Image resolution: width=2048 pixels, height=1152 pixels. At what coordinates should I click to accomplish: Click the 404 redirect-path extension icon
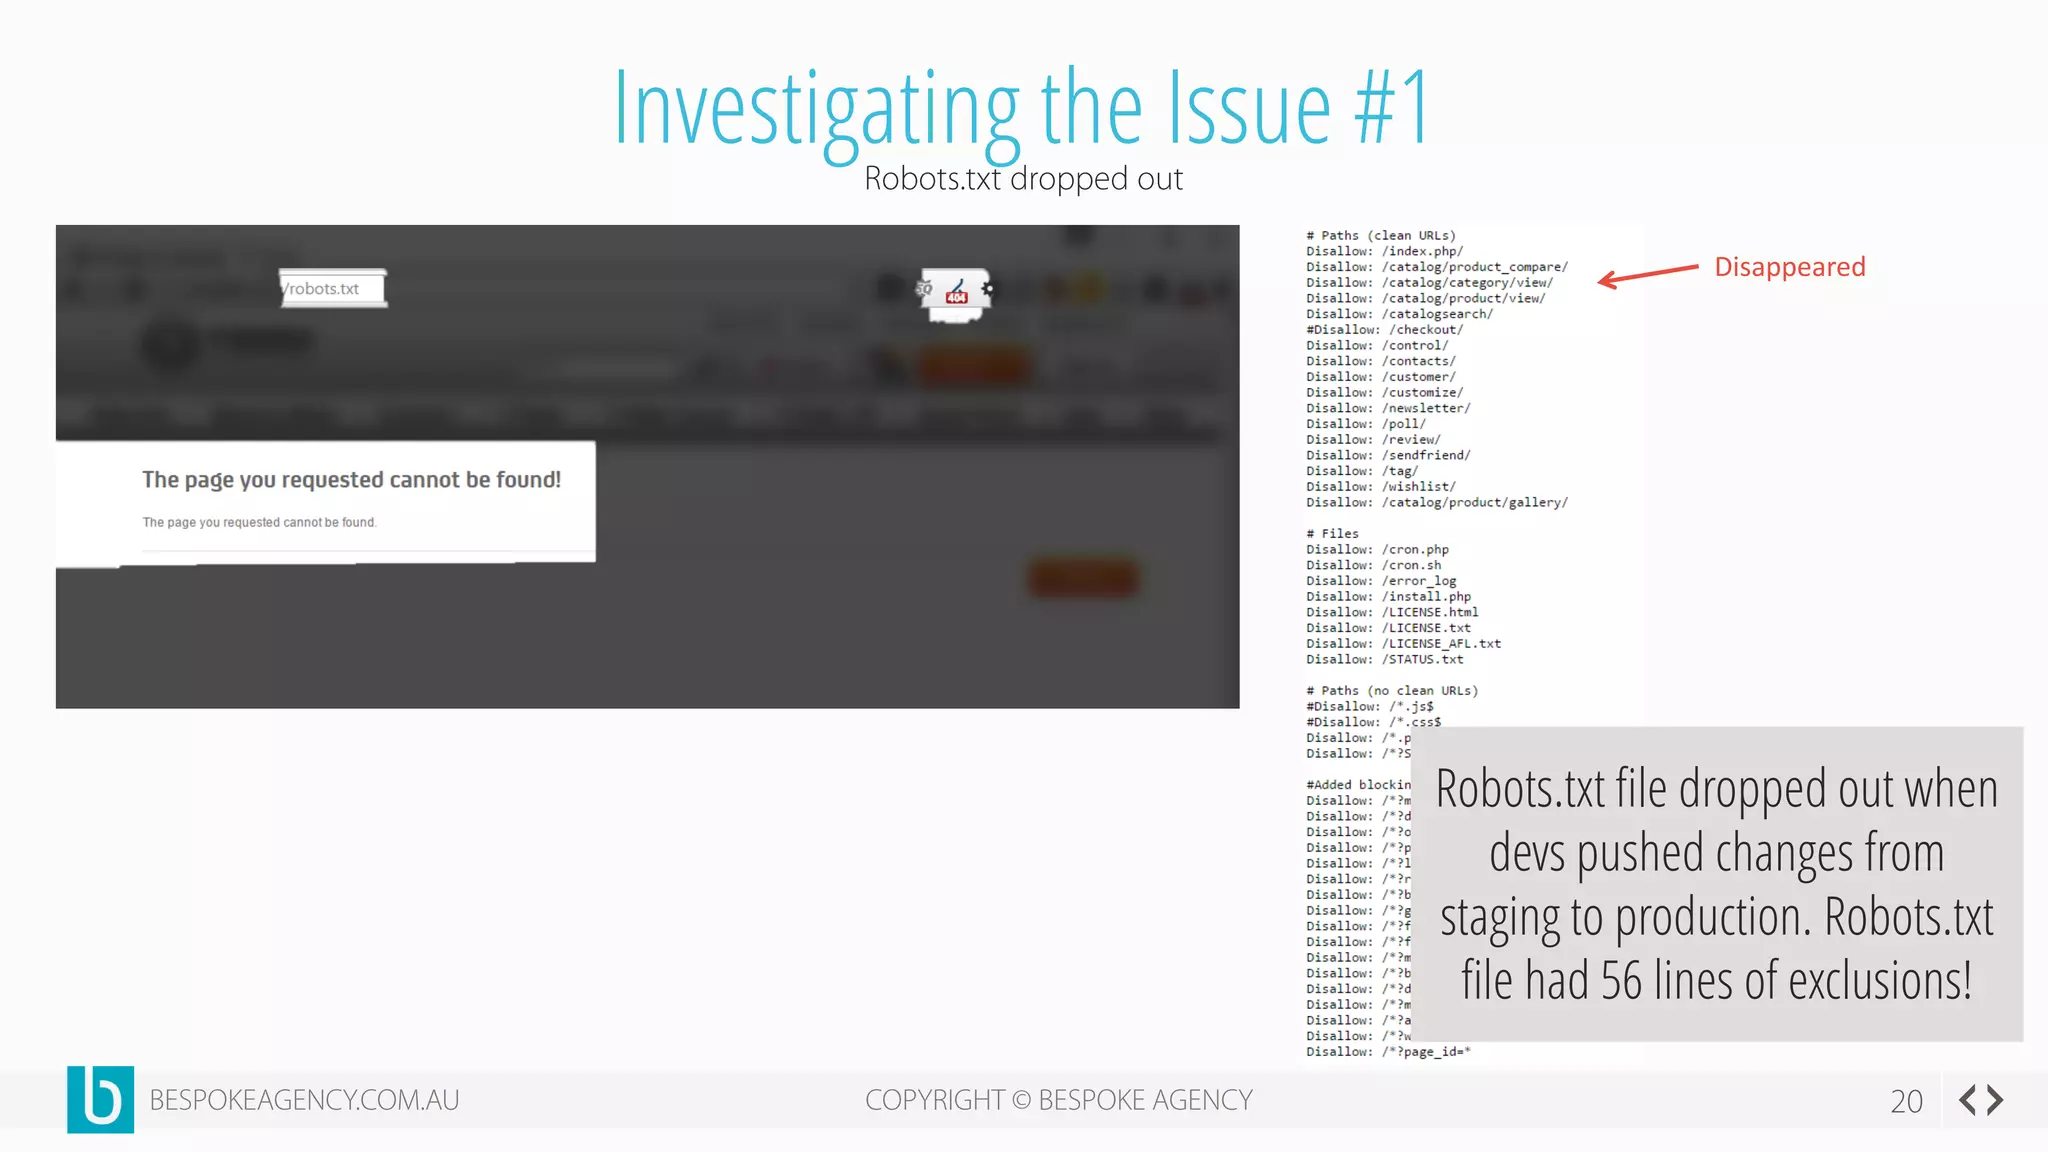[x=957, y=291]
